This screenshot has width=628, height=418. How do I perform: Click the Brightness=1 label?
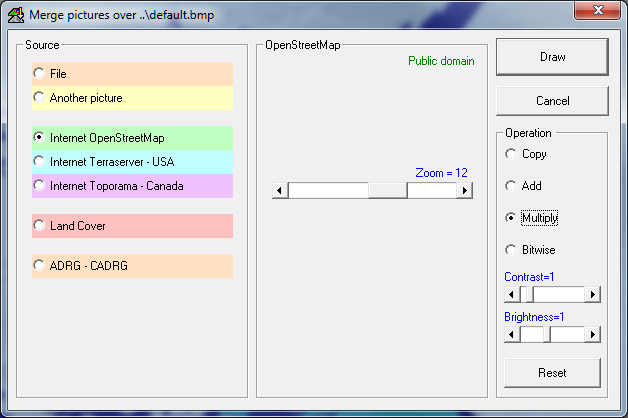(534, 317)
